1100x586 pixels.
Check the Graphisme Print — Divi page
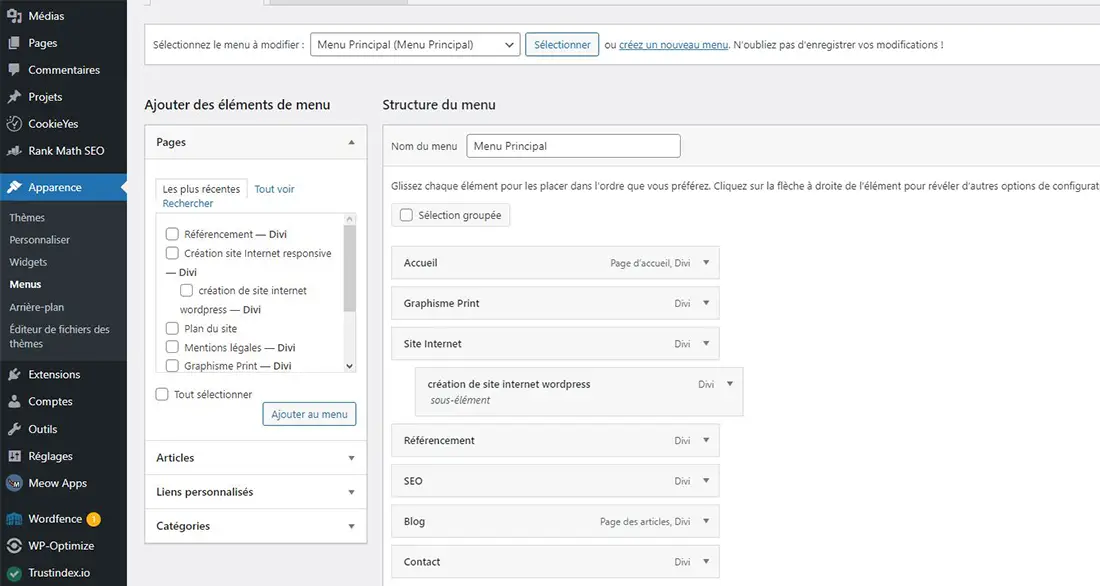[x=172, y=366]
